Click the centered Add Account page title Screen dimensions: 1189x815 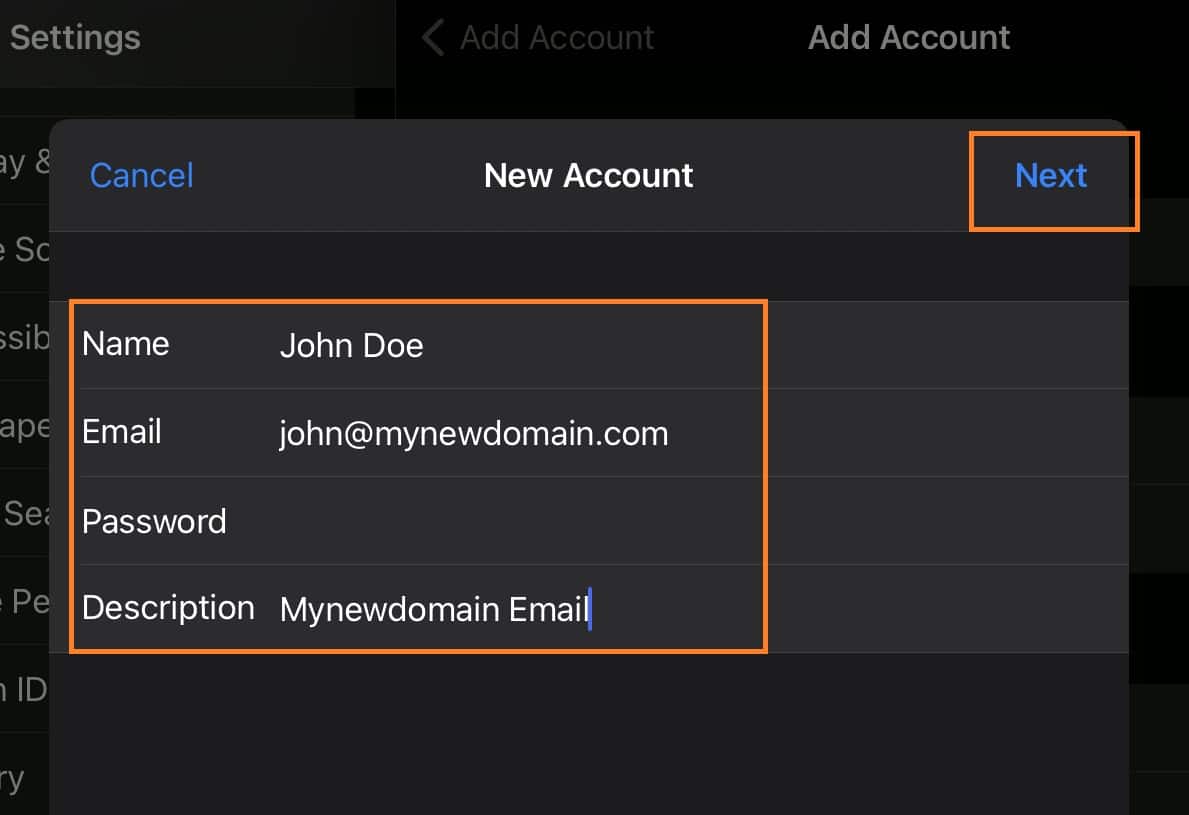click(x=908, y=38)
